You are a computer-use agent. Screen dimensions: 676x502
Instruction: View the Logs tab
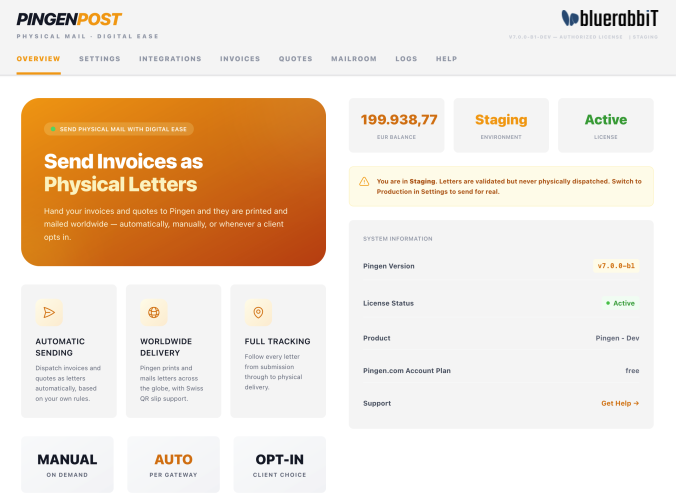pos(406,59)
